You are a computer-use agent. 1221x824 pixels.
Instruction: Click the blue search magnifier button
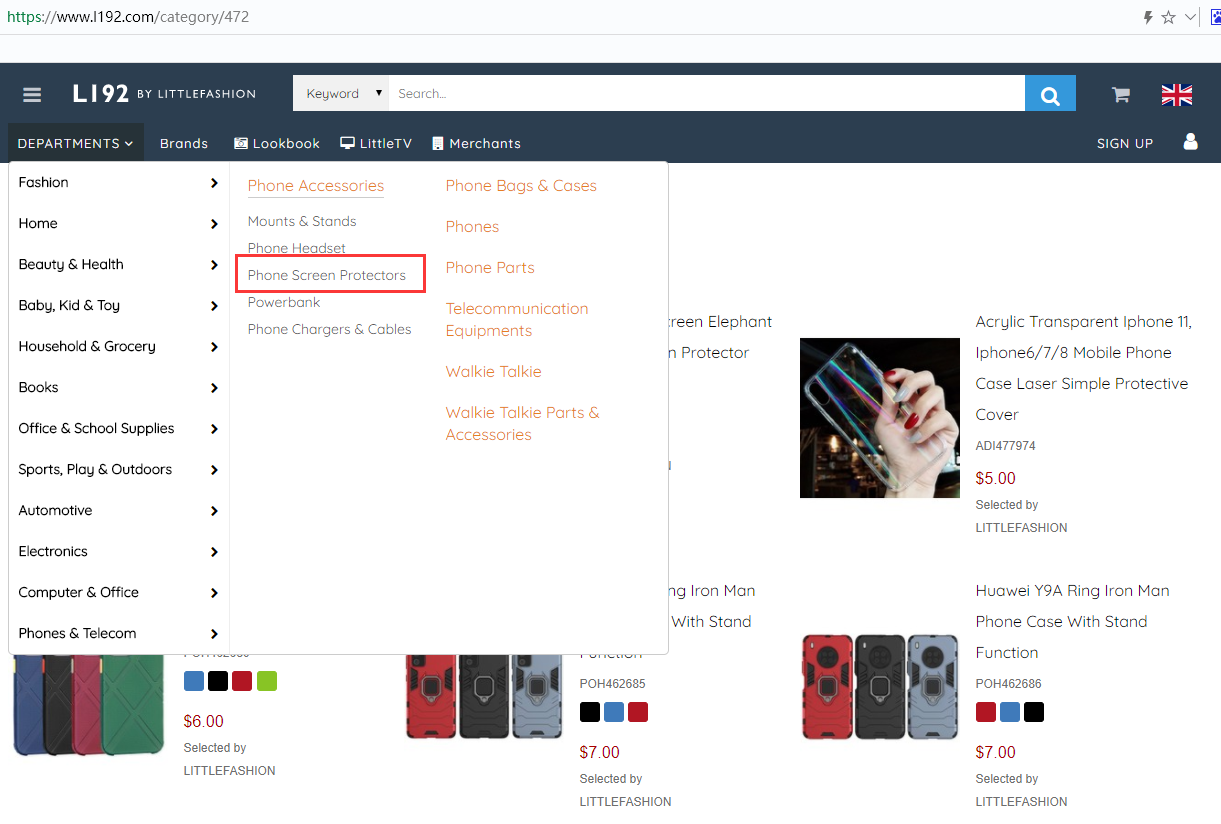coord(1050,93)
